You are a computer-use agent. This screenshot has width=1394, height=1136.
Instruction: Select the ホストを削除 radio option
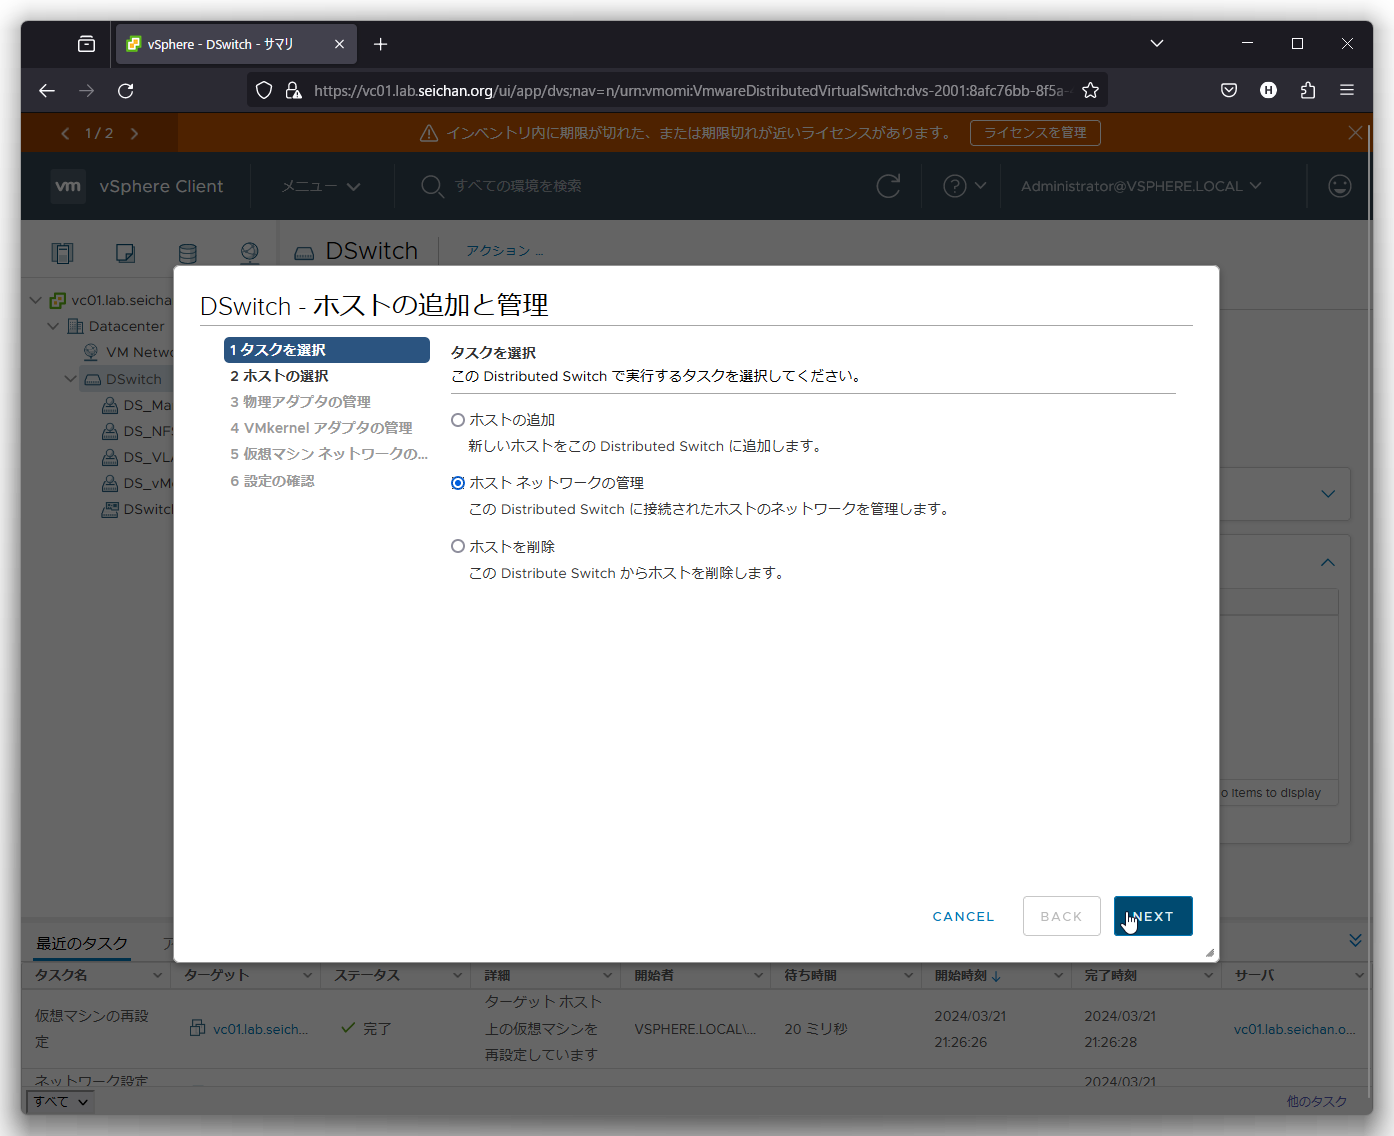458,546
